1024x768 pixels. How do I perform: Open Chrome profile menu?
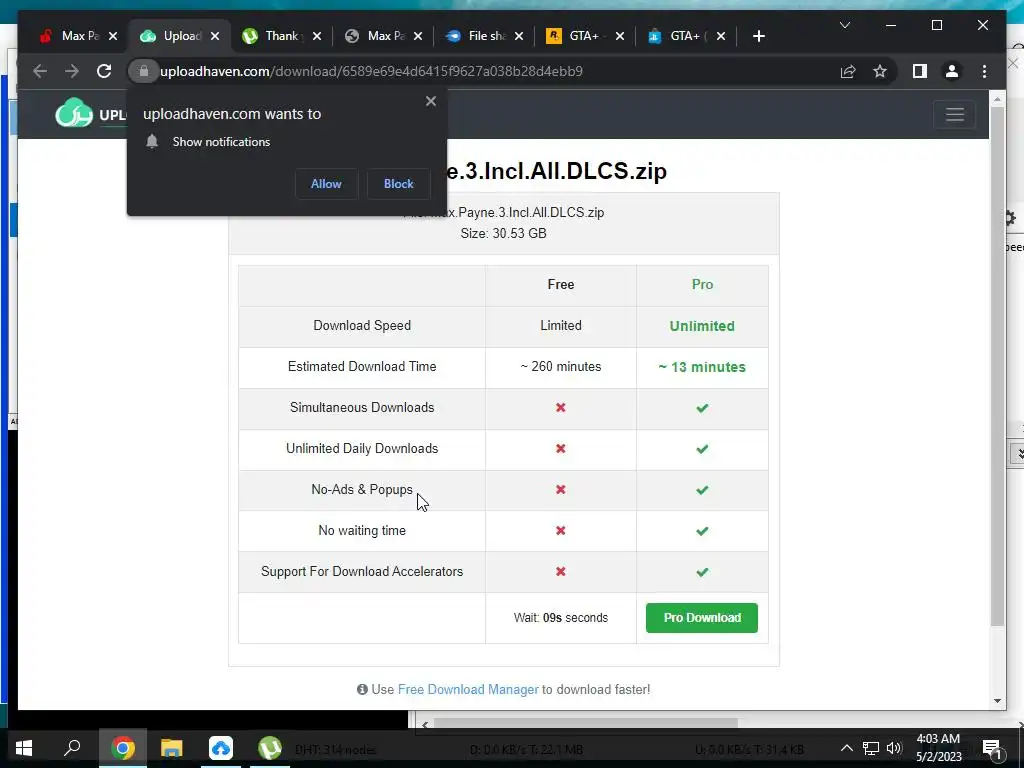(x=952, y=71)
